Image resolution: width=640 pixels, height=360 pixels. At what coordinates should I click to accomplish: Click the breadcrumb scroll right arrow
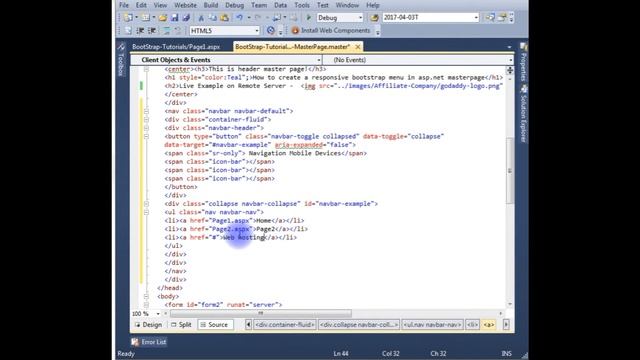click(506, 325)
